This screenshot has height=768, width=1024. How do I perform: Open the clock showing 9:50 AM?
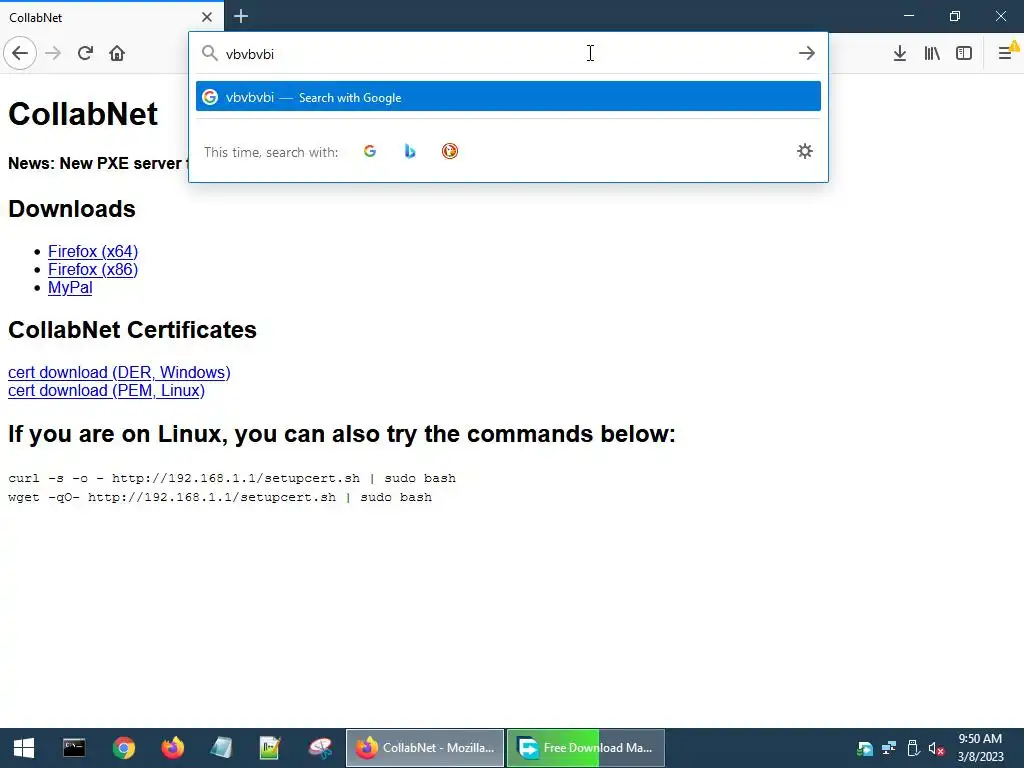(980, 748)
